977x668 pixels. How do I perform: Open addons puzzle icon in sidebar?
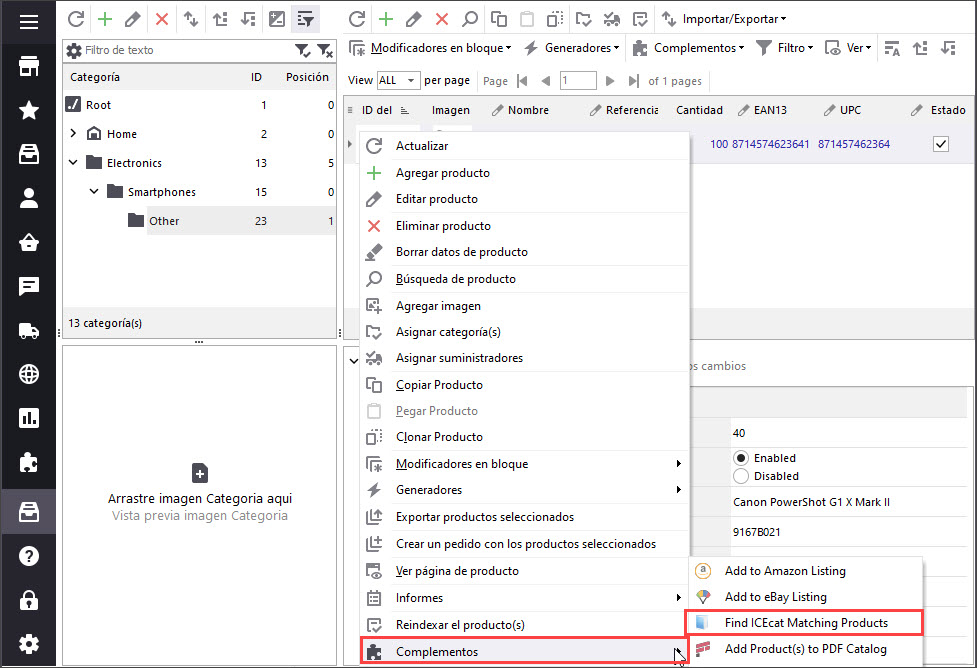pos(29,462)
